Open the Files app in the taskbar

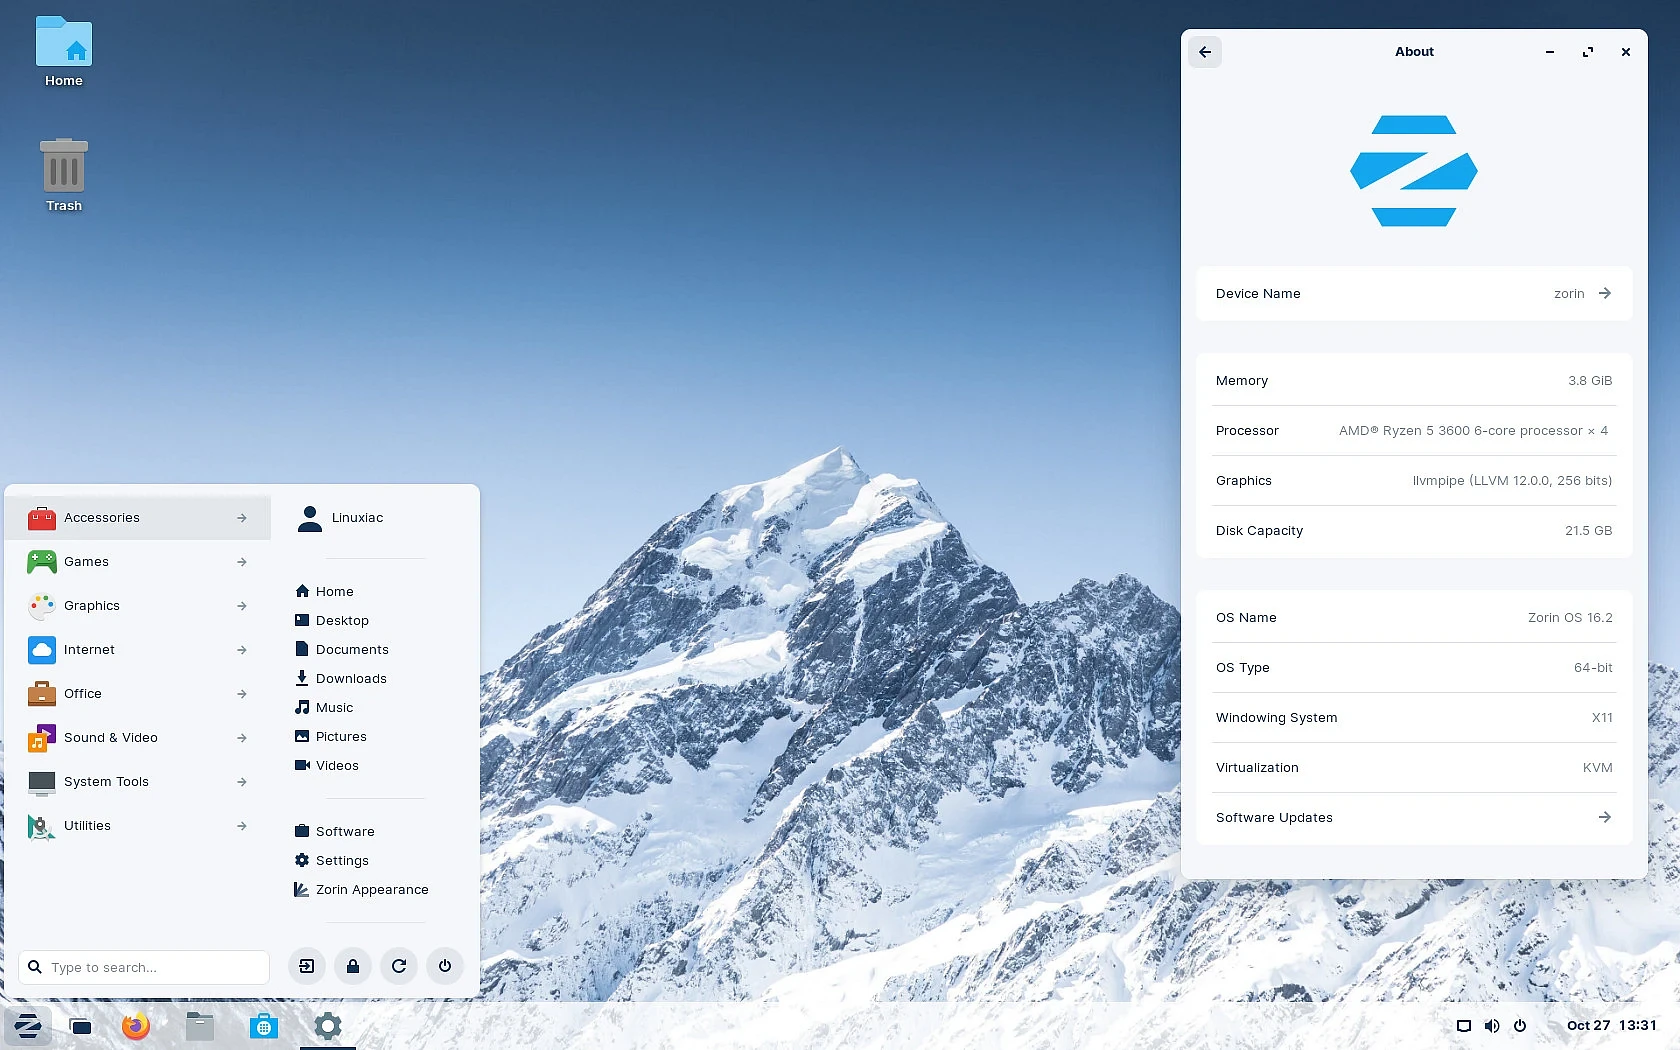(x=199, y=1026)
